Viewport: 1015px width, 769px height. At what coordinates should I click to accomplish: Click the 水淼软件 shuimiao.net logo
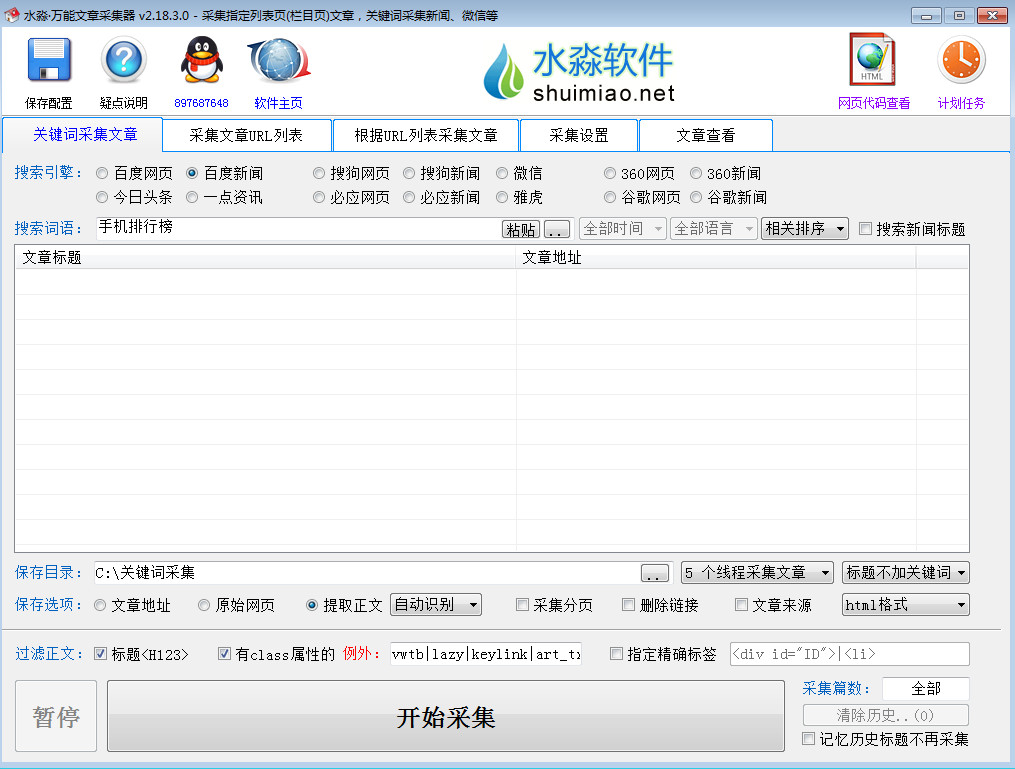pyautogui.click(x=579, y=72)
